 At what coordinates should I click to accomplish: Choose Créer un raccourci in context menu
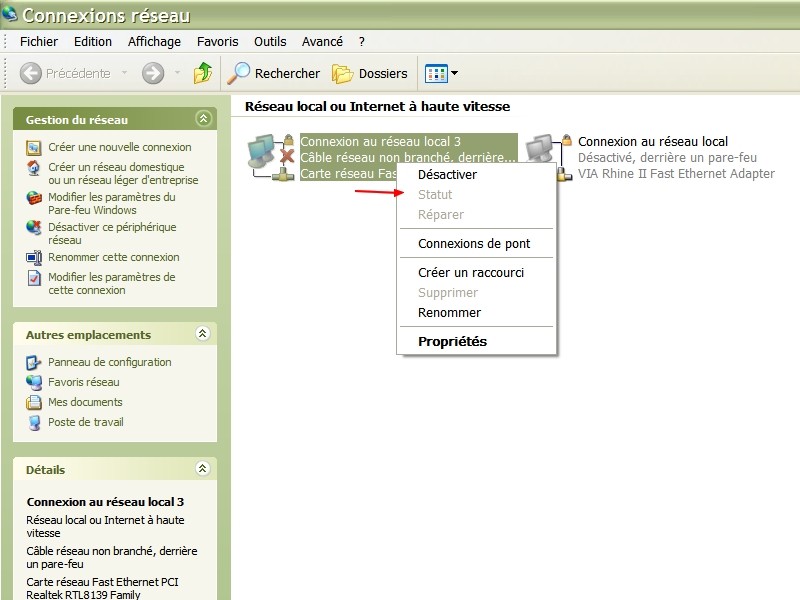tap(470, 273)
